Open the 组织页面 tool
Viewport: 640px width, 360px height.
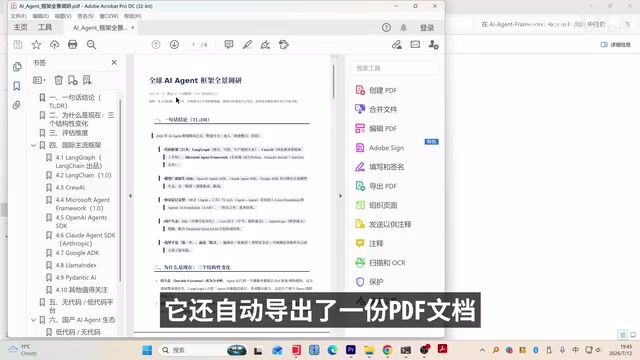pyautogui.click(x=376, y=205)
